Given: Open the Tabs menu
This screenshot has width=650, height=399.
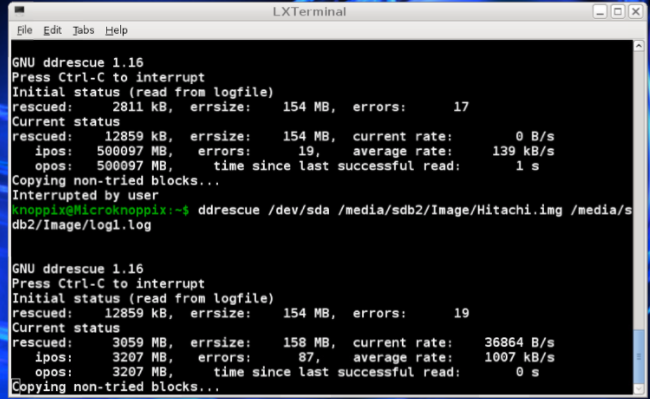Looking at the screenshot, I should tap(83, 30).
